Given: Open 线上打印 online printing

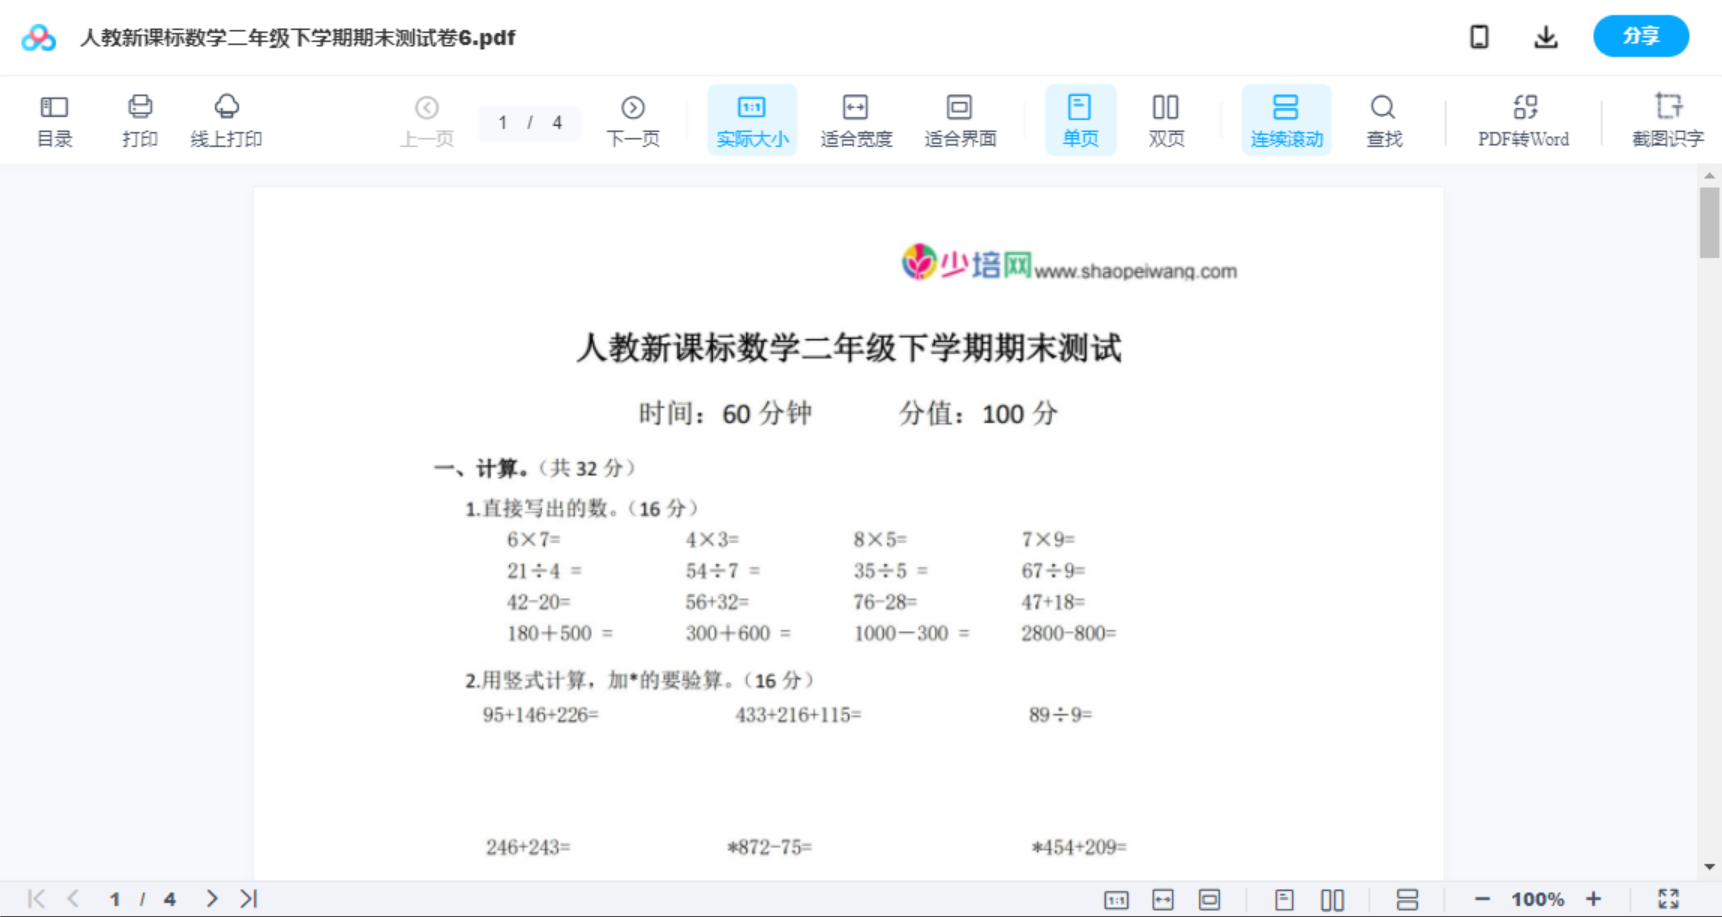Looking at the screenshot, I should pyautogui.click(x=227, y=119).
